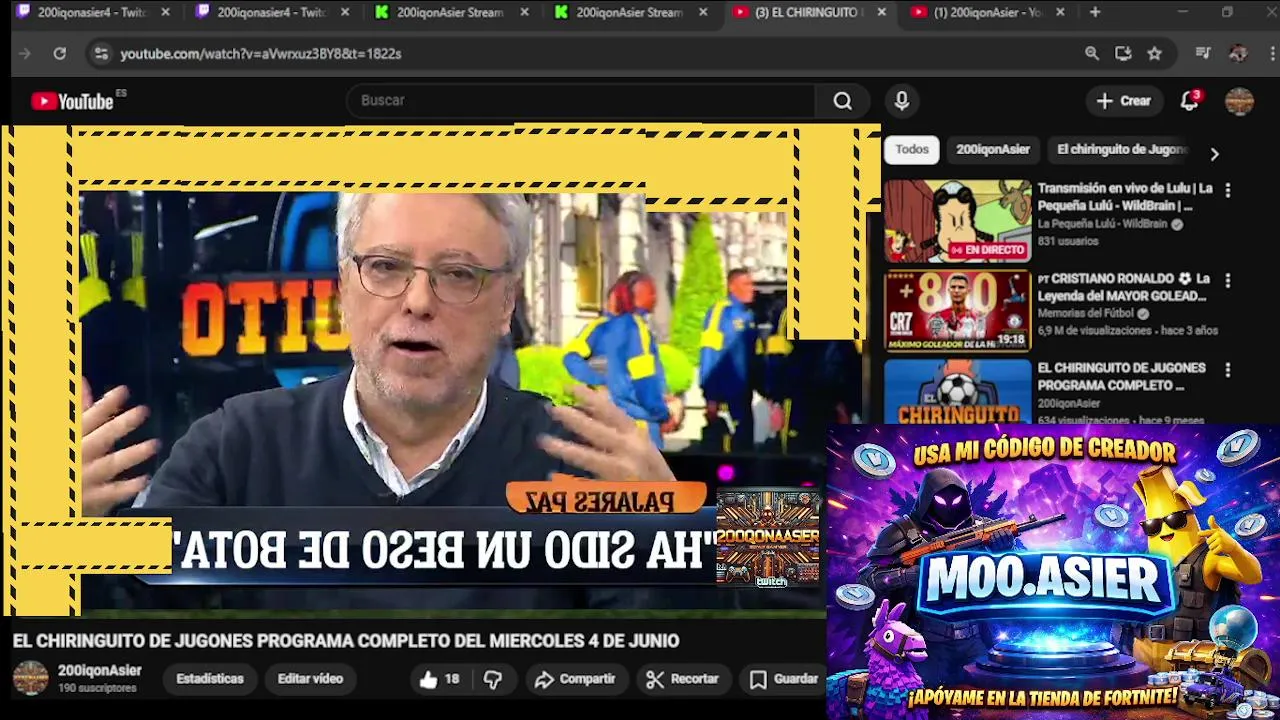Select the (3) EL CHIRINGUITO tab
The image size is (1280, 720).
pos(808,12)
